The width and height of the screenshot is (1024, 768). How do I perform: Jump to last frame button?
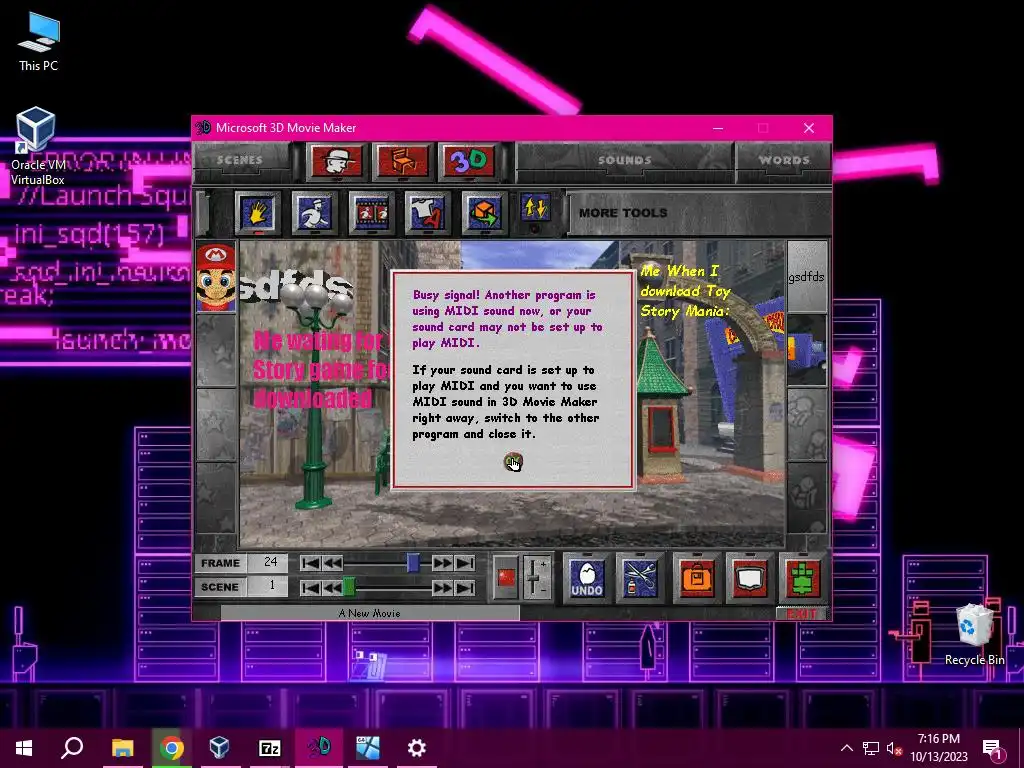(x=465, y=563)
